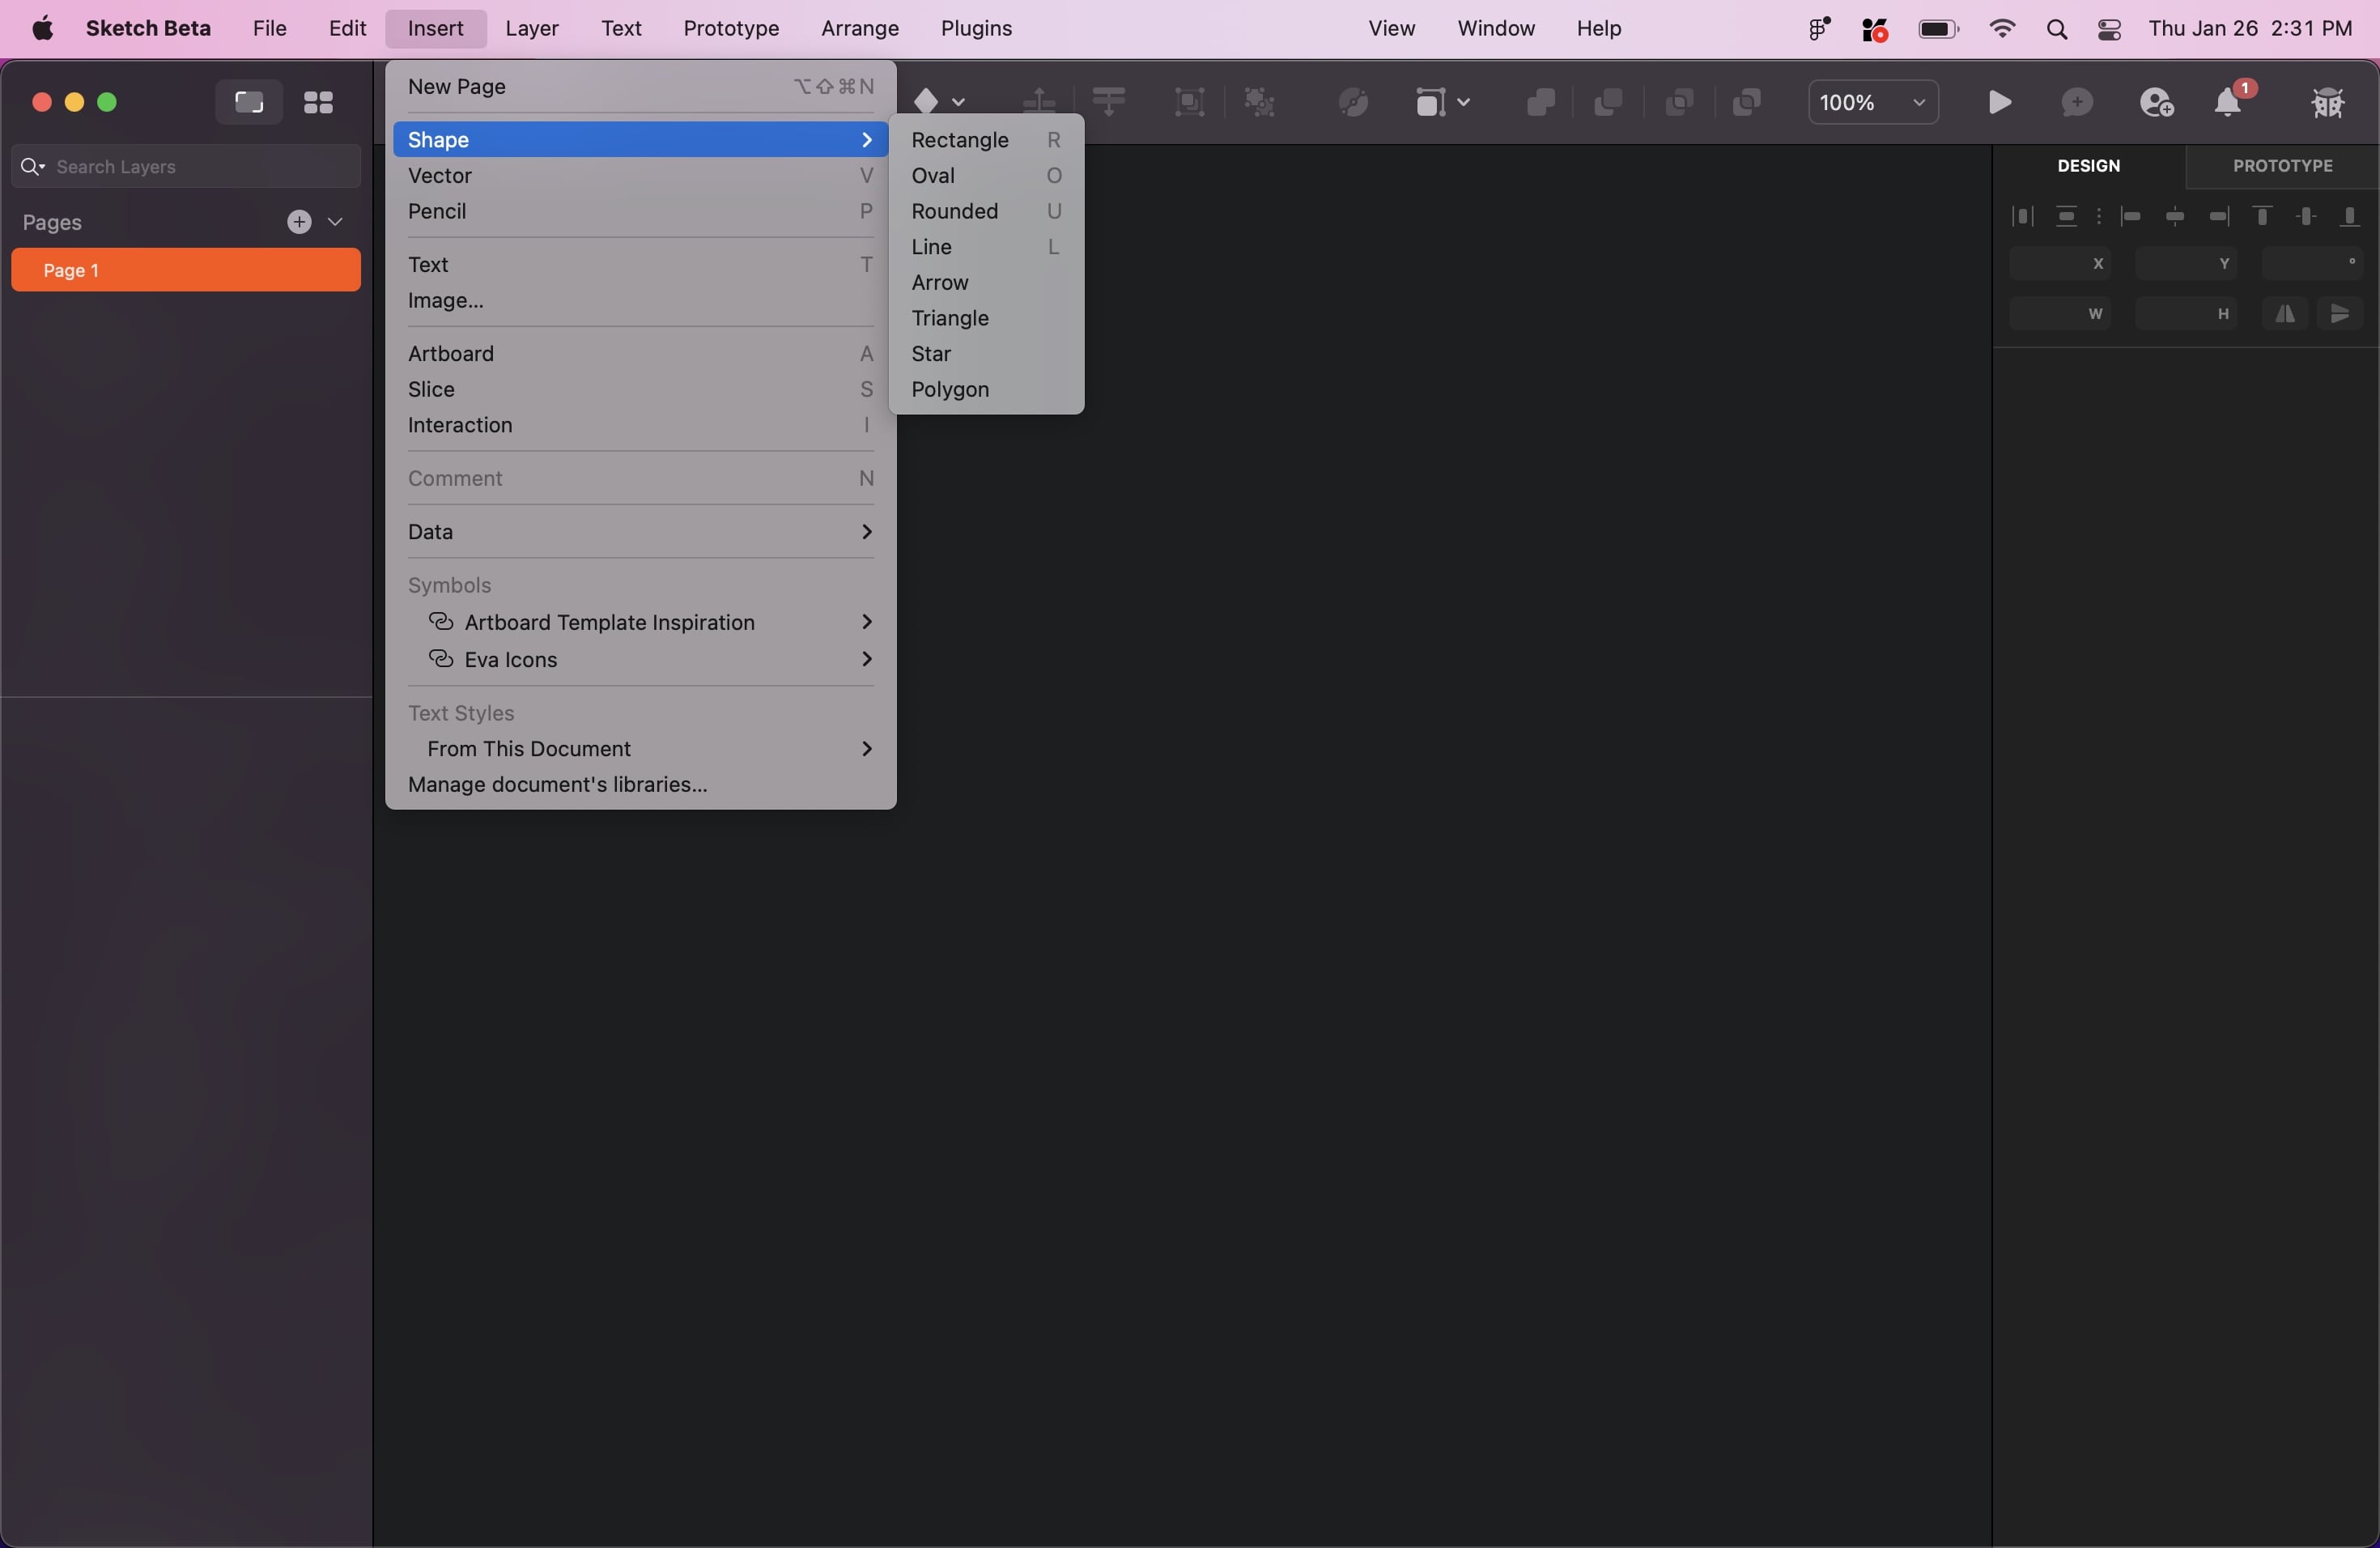
Task: Click the add collaborator icon
Action: (x=2155, y=103)
